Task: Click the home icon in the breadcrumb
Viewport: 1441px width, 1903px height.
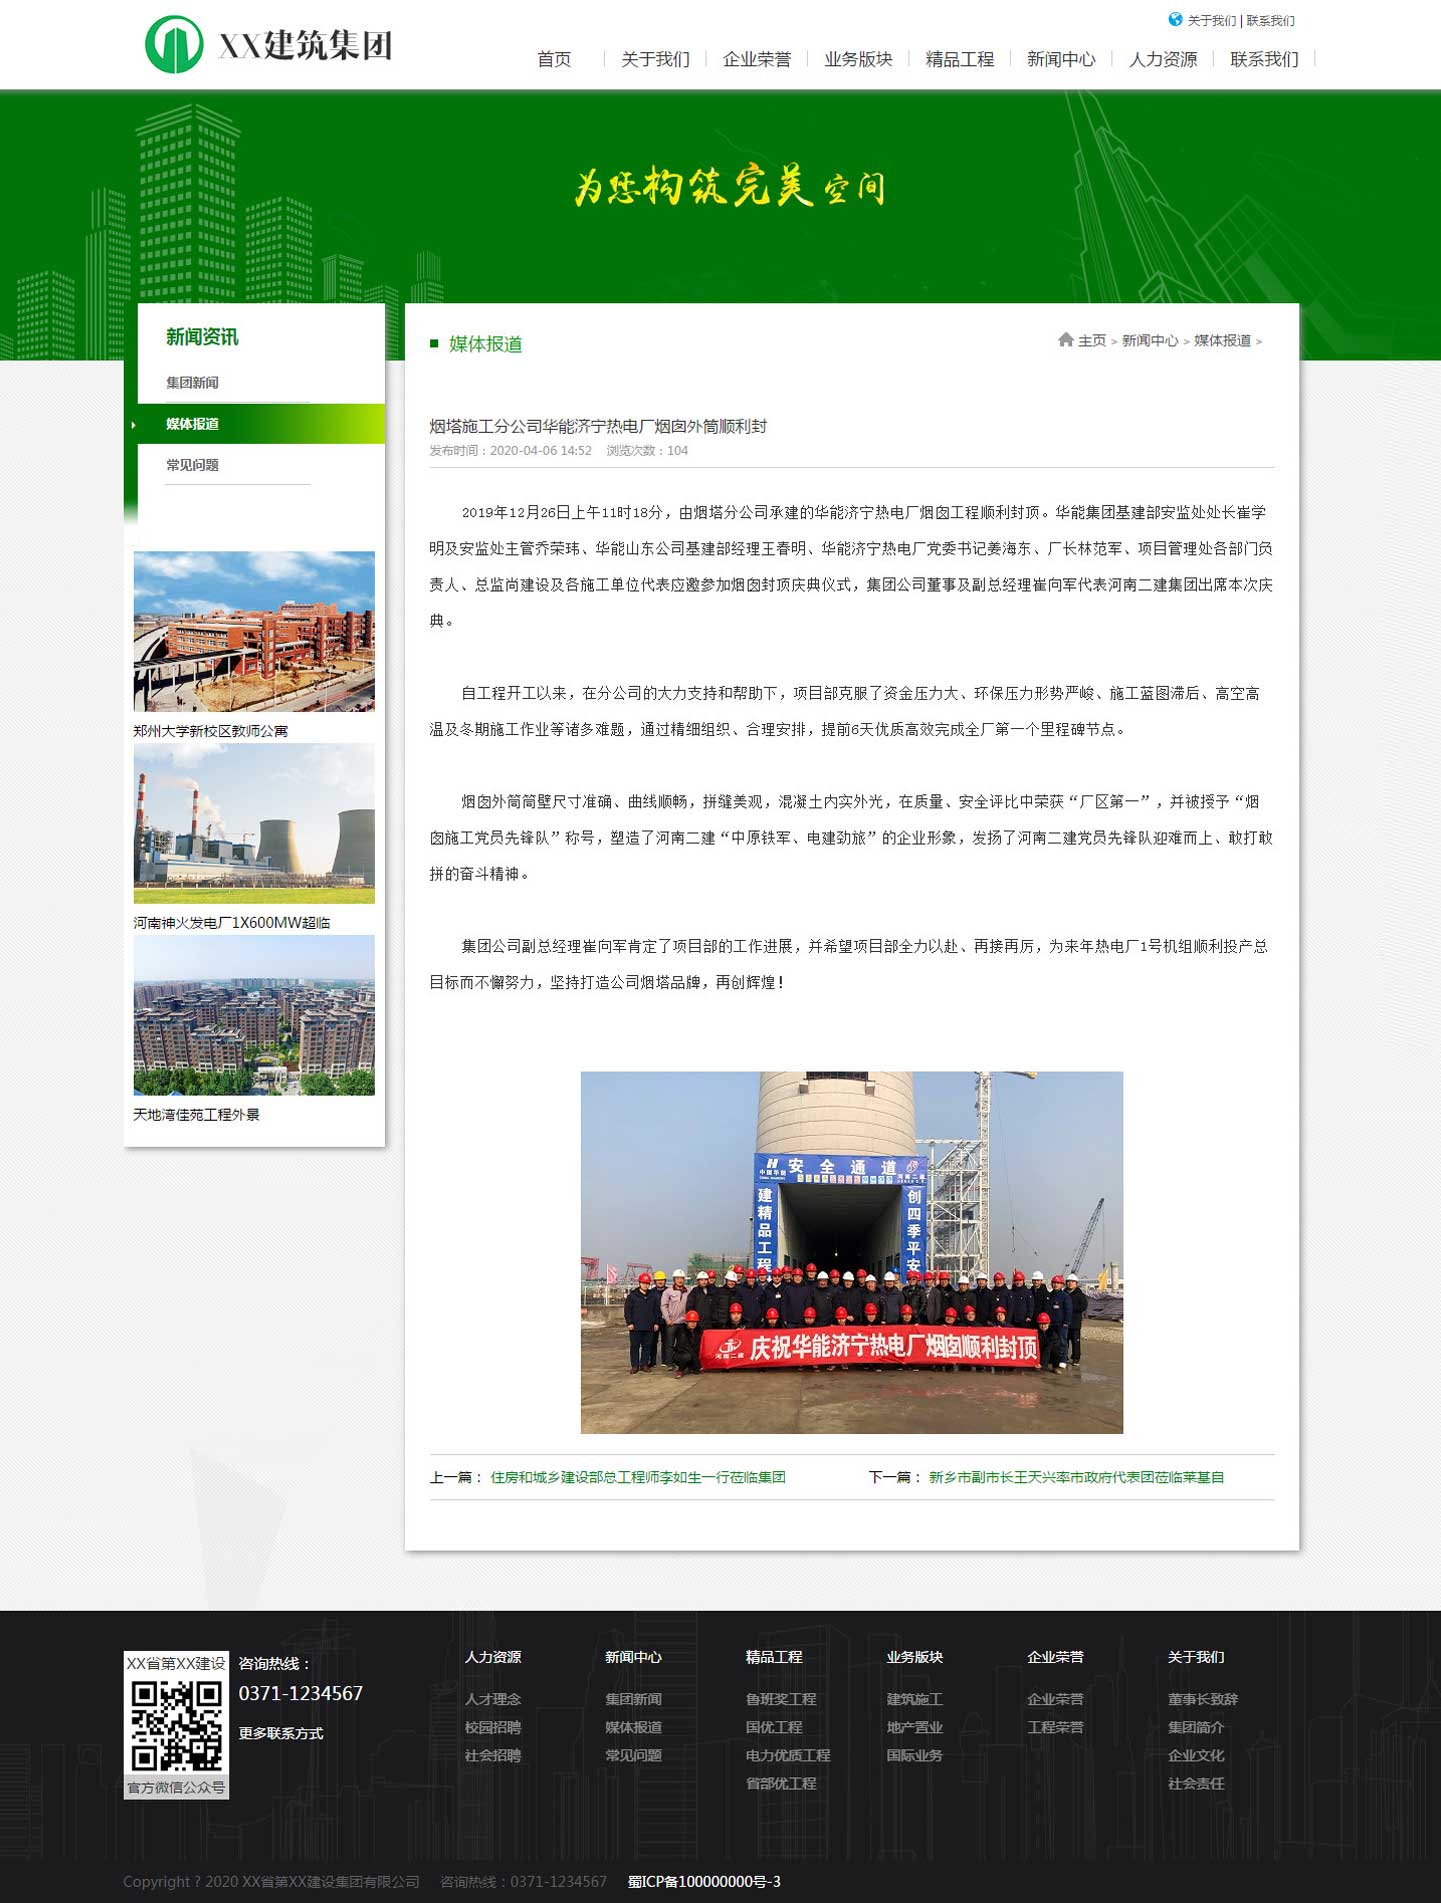Action: coord(1065,340)
